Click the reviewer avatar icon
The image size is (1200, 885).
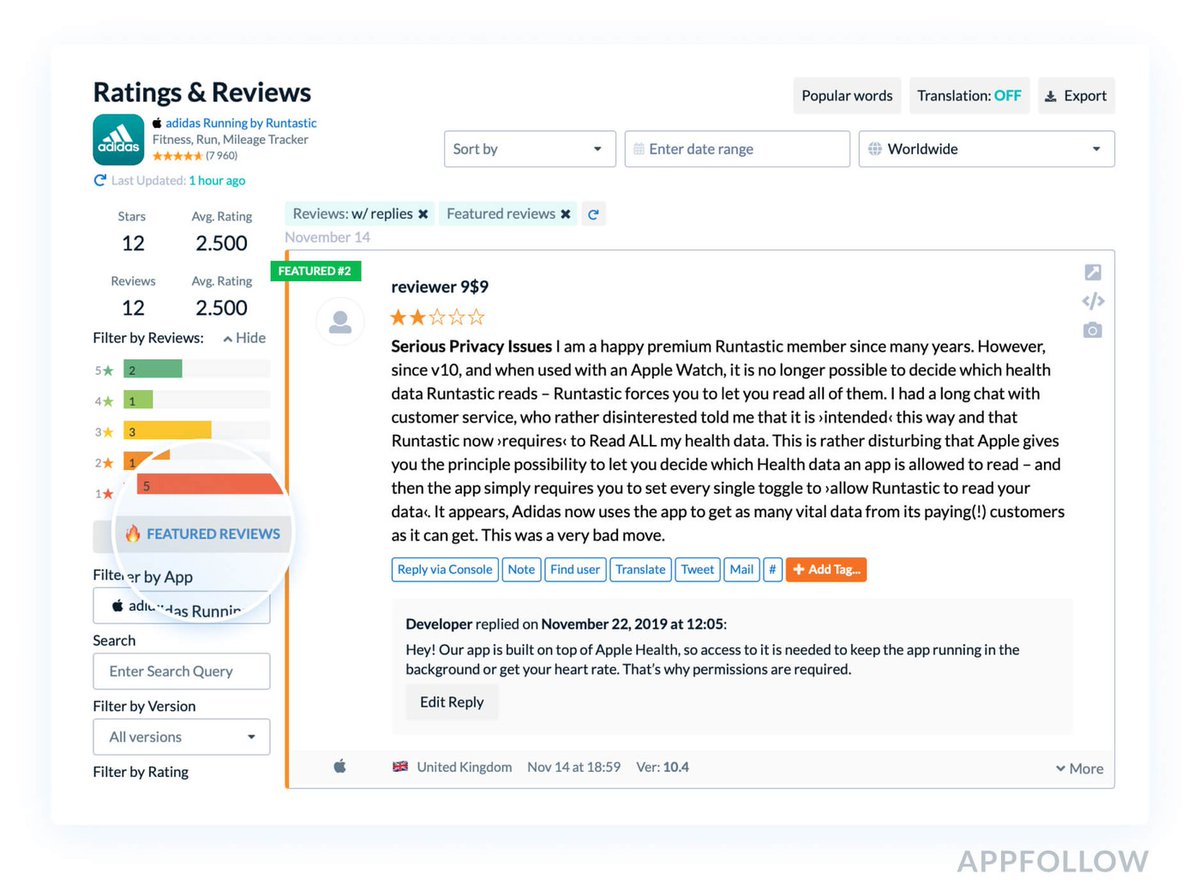[340, 322]
